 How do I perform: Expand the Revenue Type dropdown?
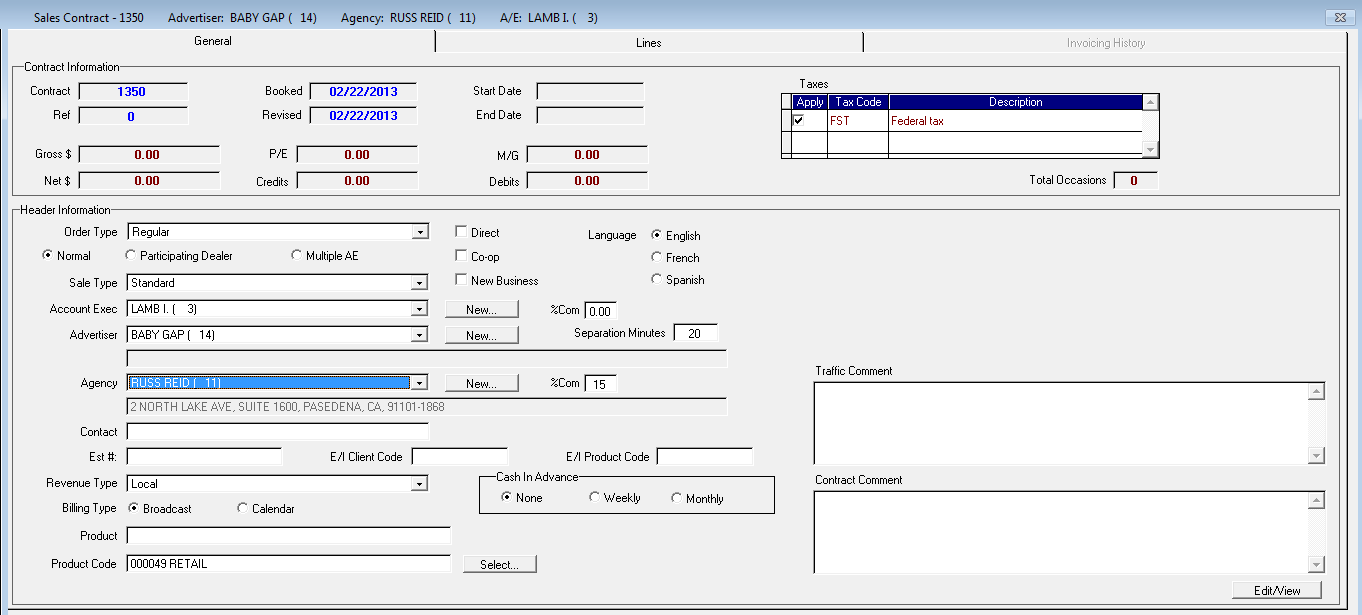point(420,484)
